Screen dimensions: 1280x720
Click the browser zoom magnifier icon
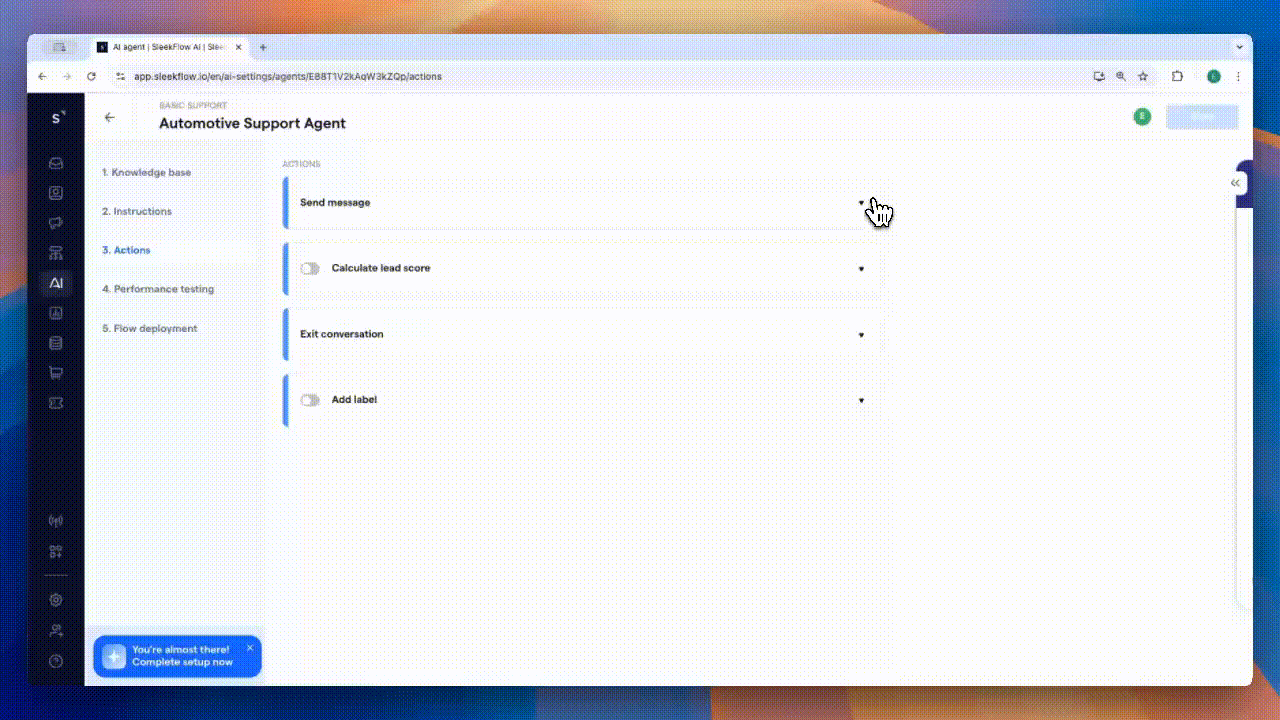[1121, 76]
